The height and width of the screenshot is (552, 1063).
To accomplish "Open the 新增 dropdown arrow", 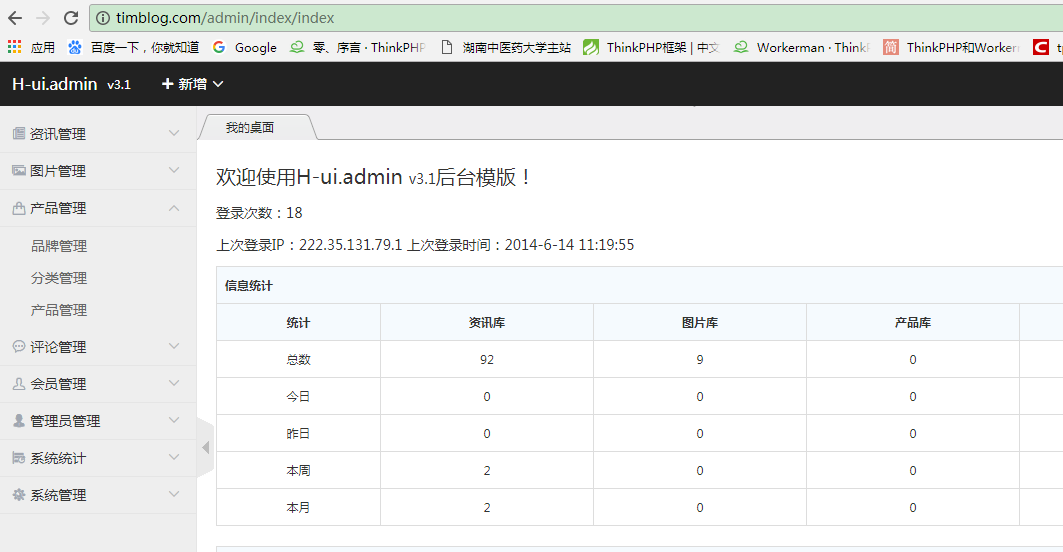I will [x=218, y=84].
